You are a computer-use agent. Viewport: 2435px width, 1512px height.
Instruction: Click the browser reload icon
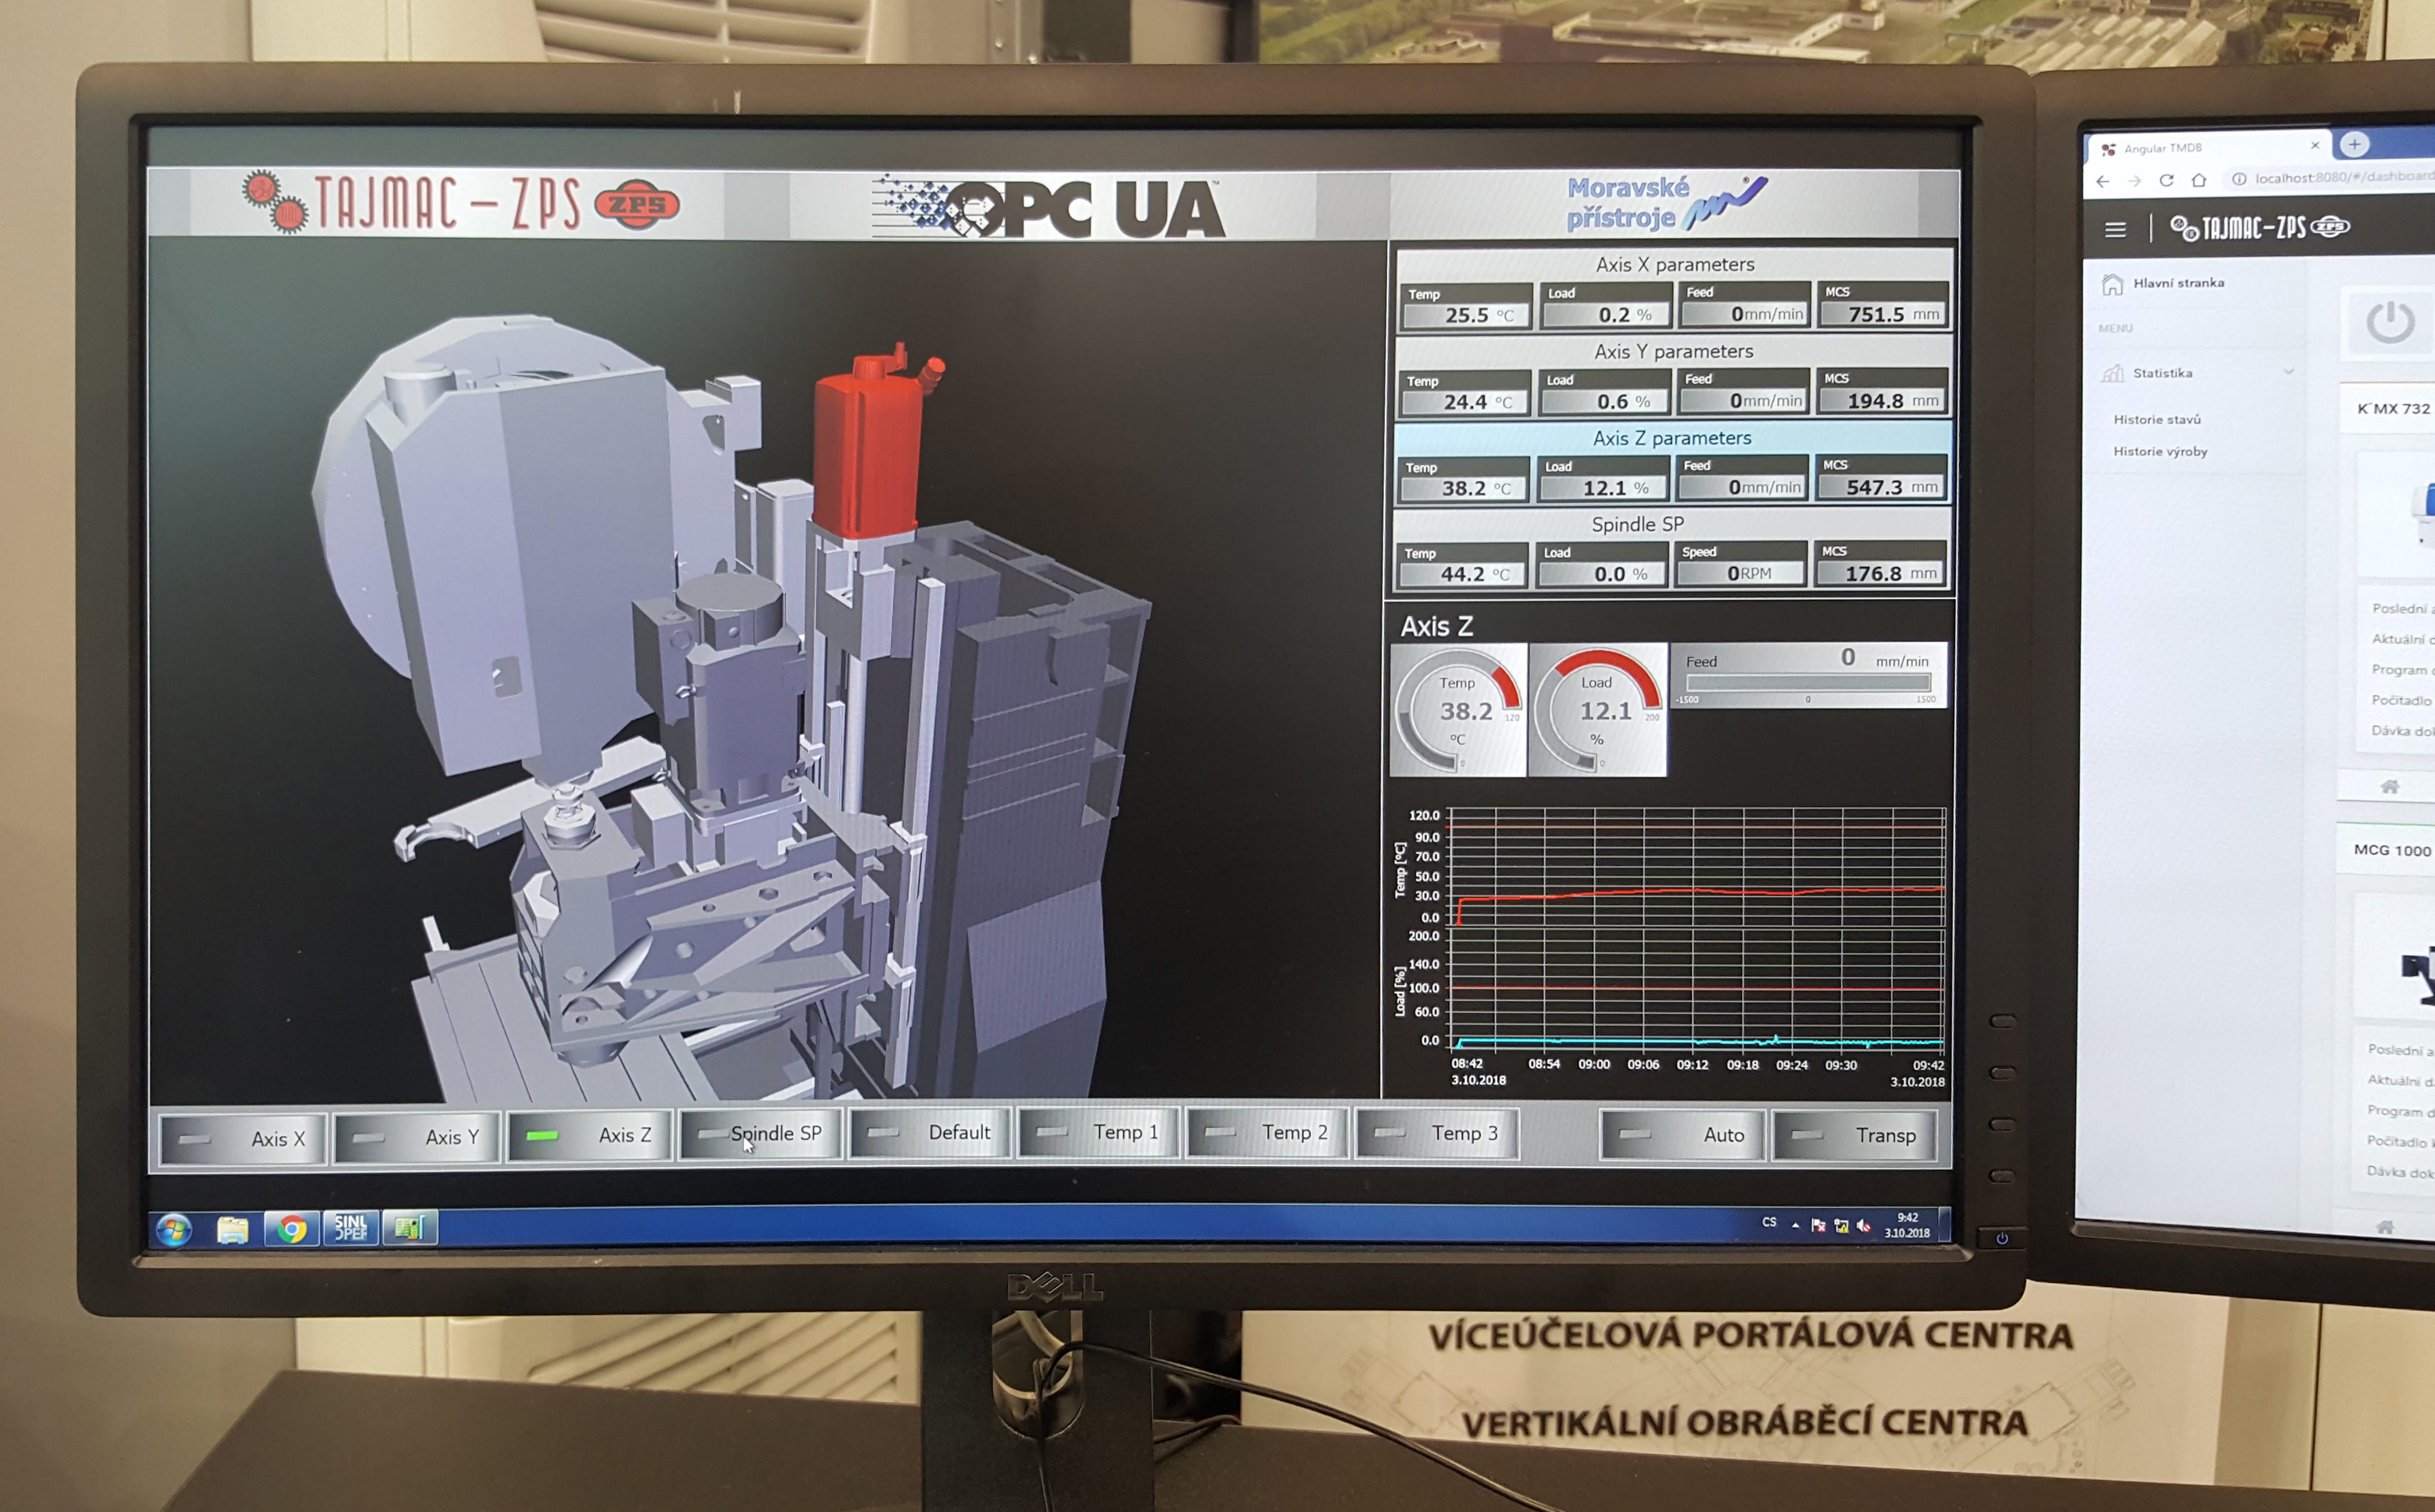2166,181
